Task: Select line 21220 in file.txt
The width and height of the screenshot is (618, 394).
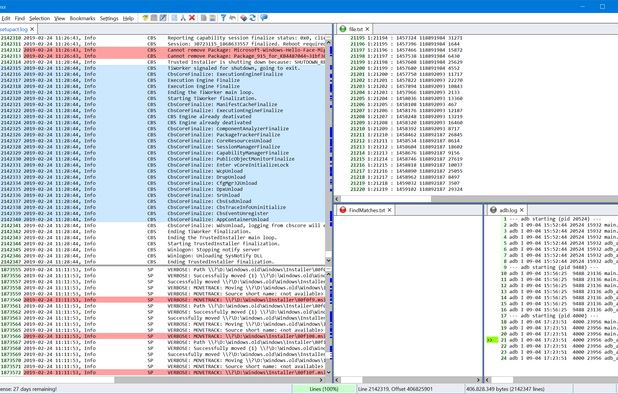Action: (406, 190)
